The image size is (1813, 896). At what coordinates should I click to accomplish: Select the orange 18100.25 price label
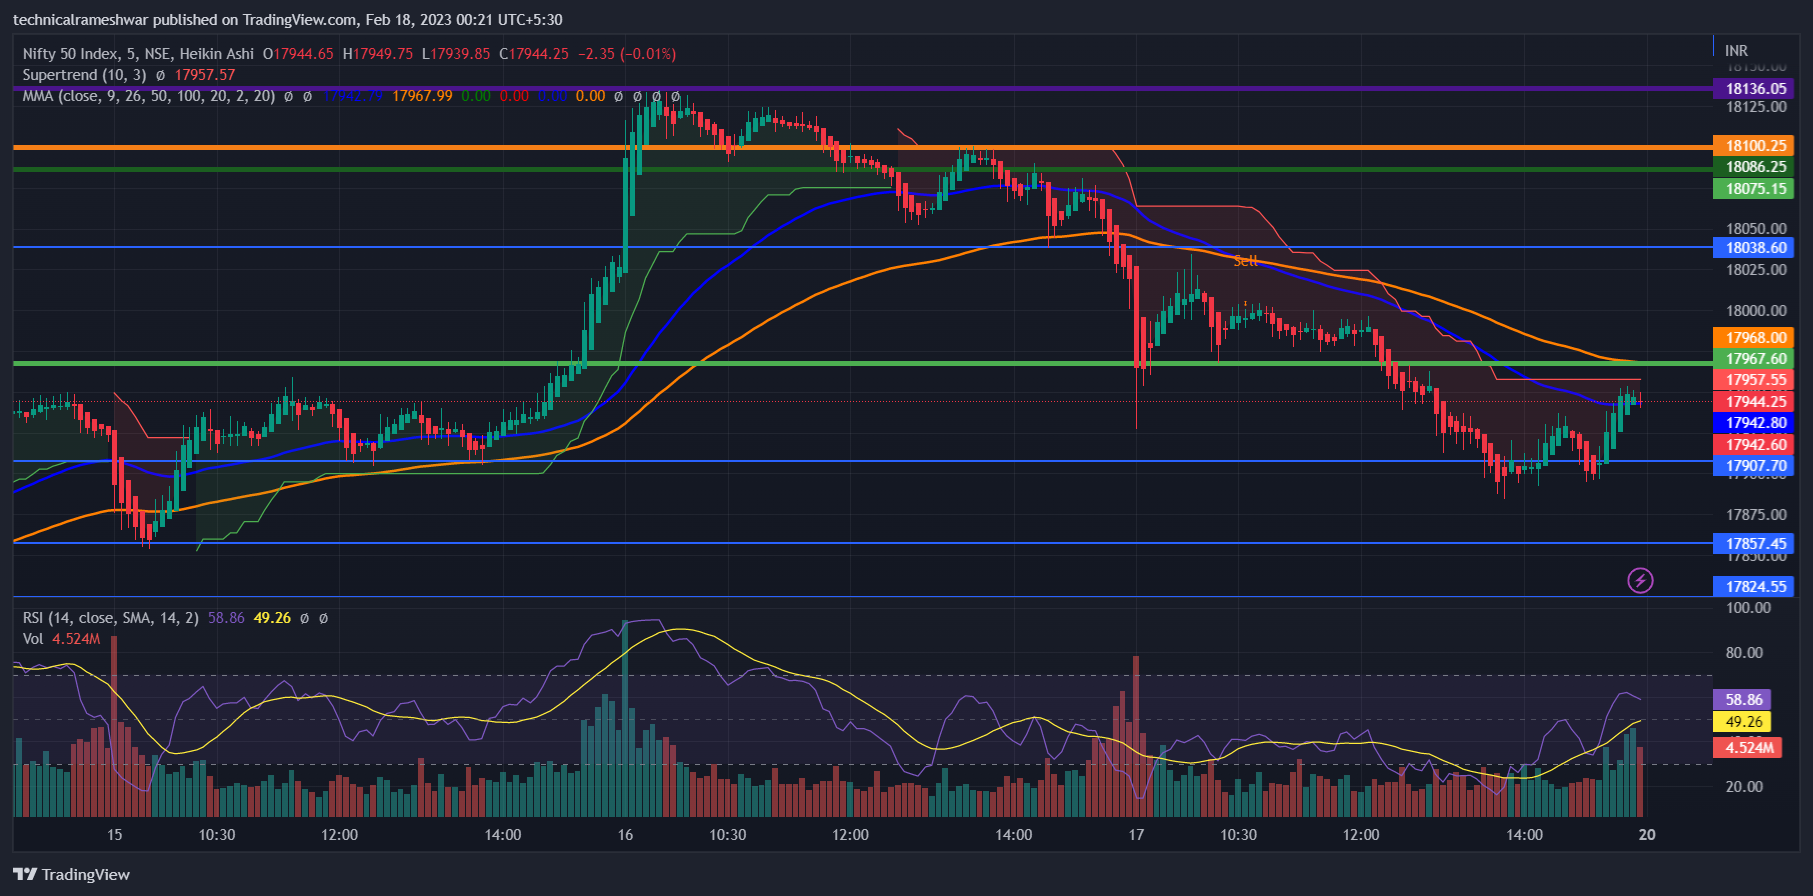point(1752,146)
